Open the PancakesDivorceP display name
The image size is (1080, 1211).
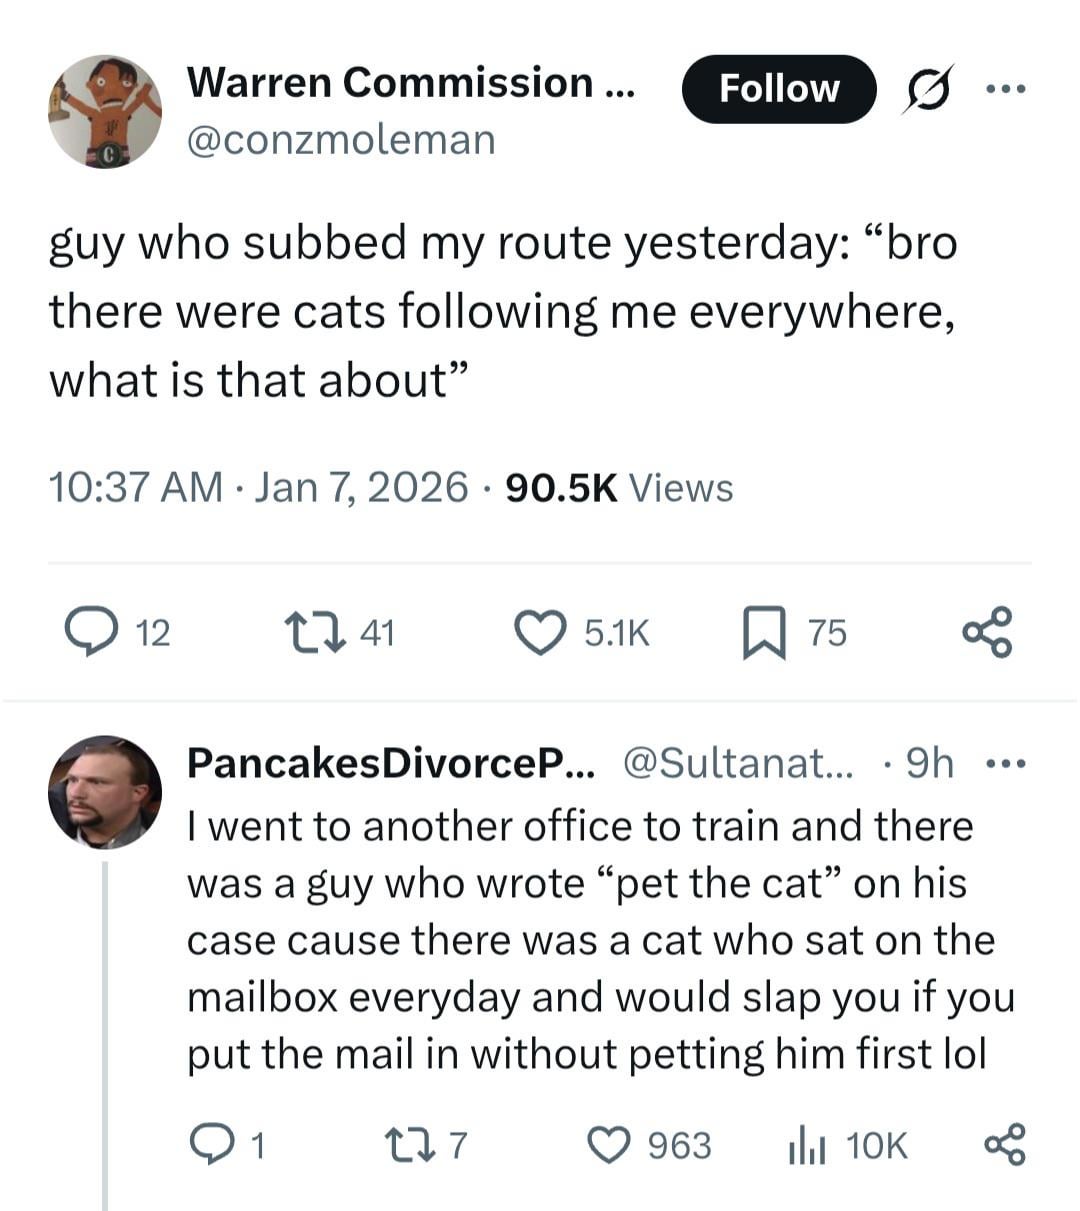(x=391, y=764)
